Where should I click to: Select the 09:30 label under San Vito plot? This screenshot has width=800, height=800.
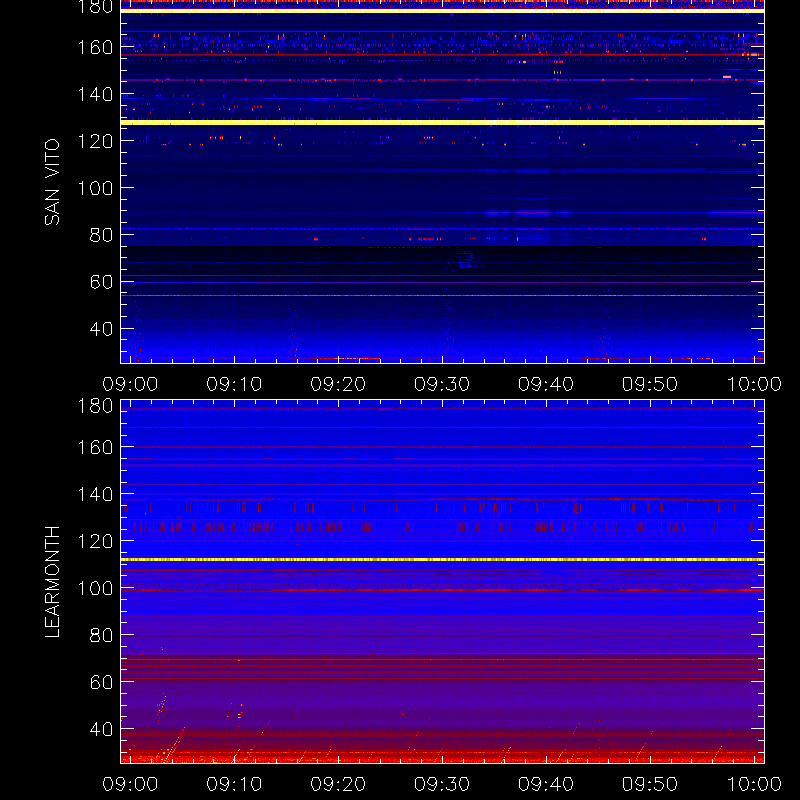coord(442,384)
